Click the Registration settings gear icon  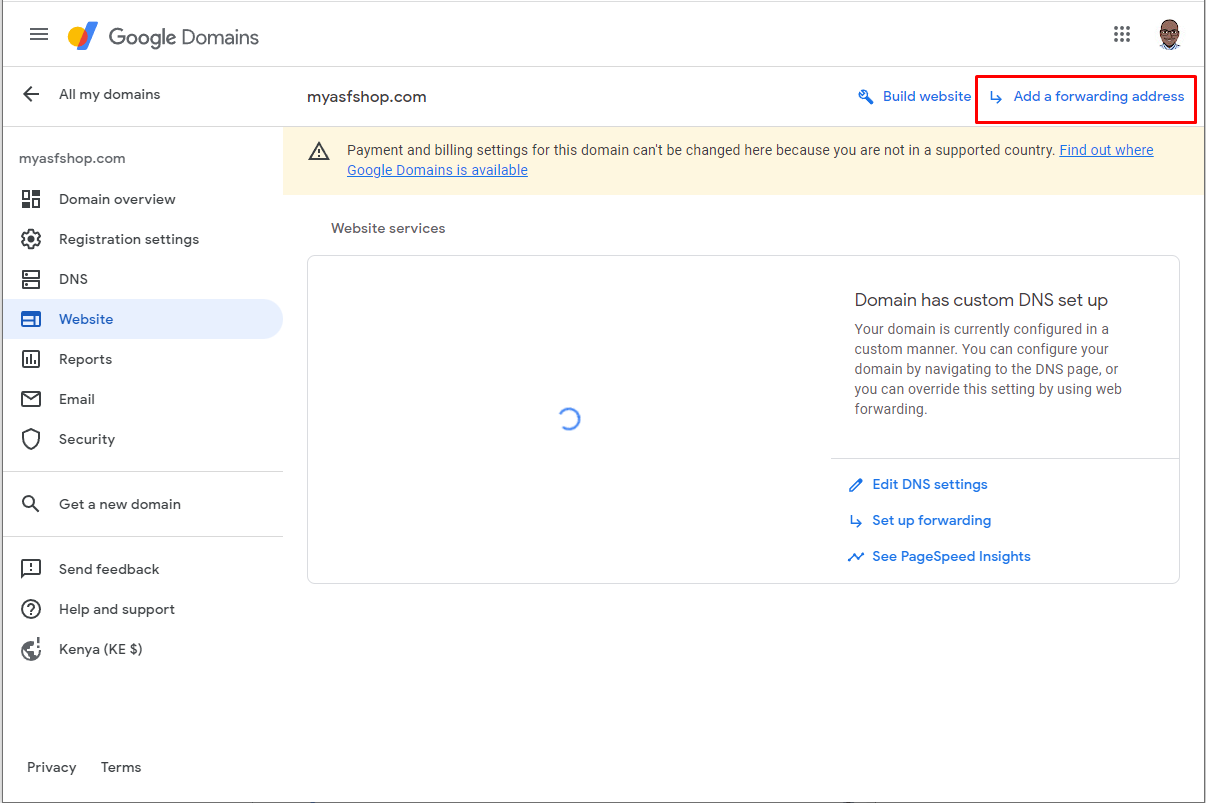point(31,239)
